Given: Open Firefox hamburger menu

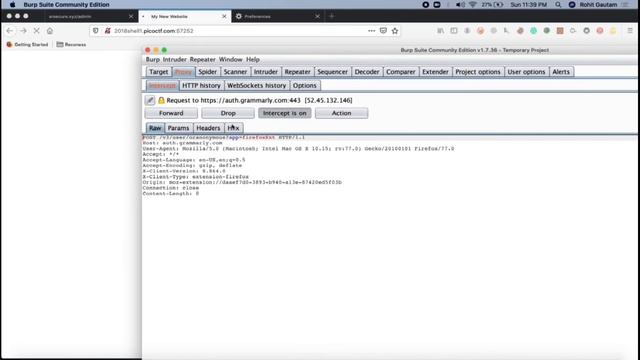Looking at the screenshot, I should 630,31.
